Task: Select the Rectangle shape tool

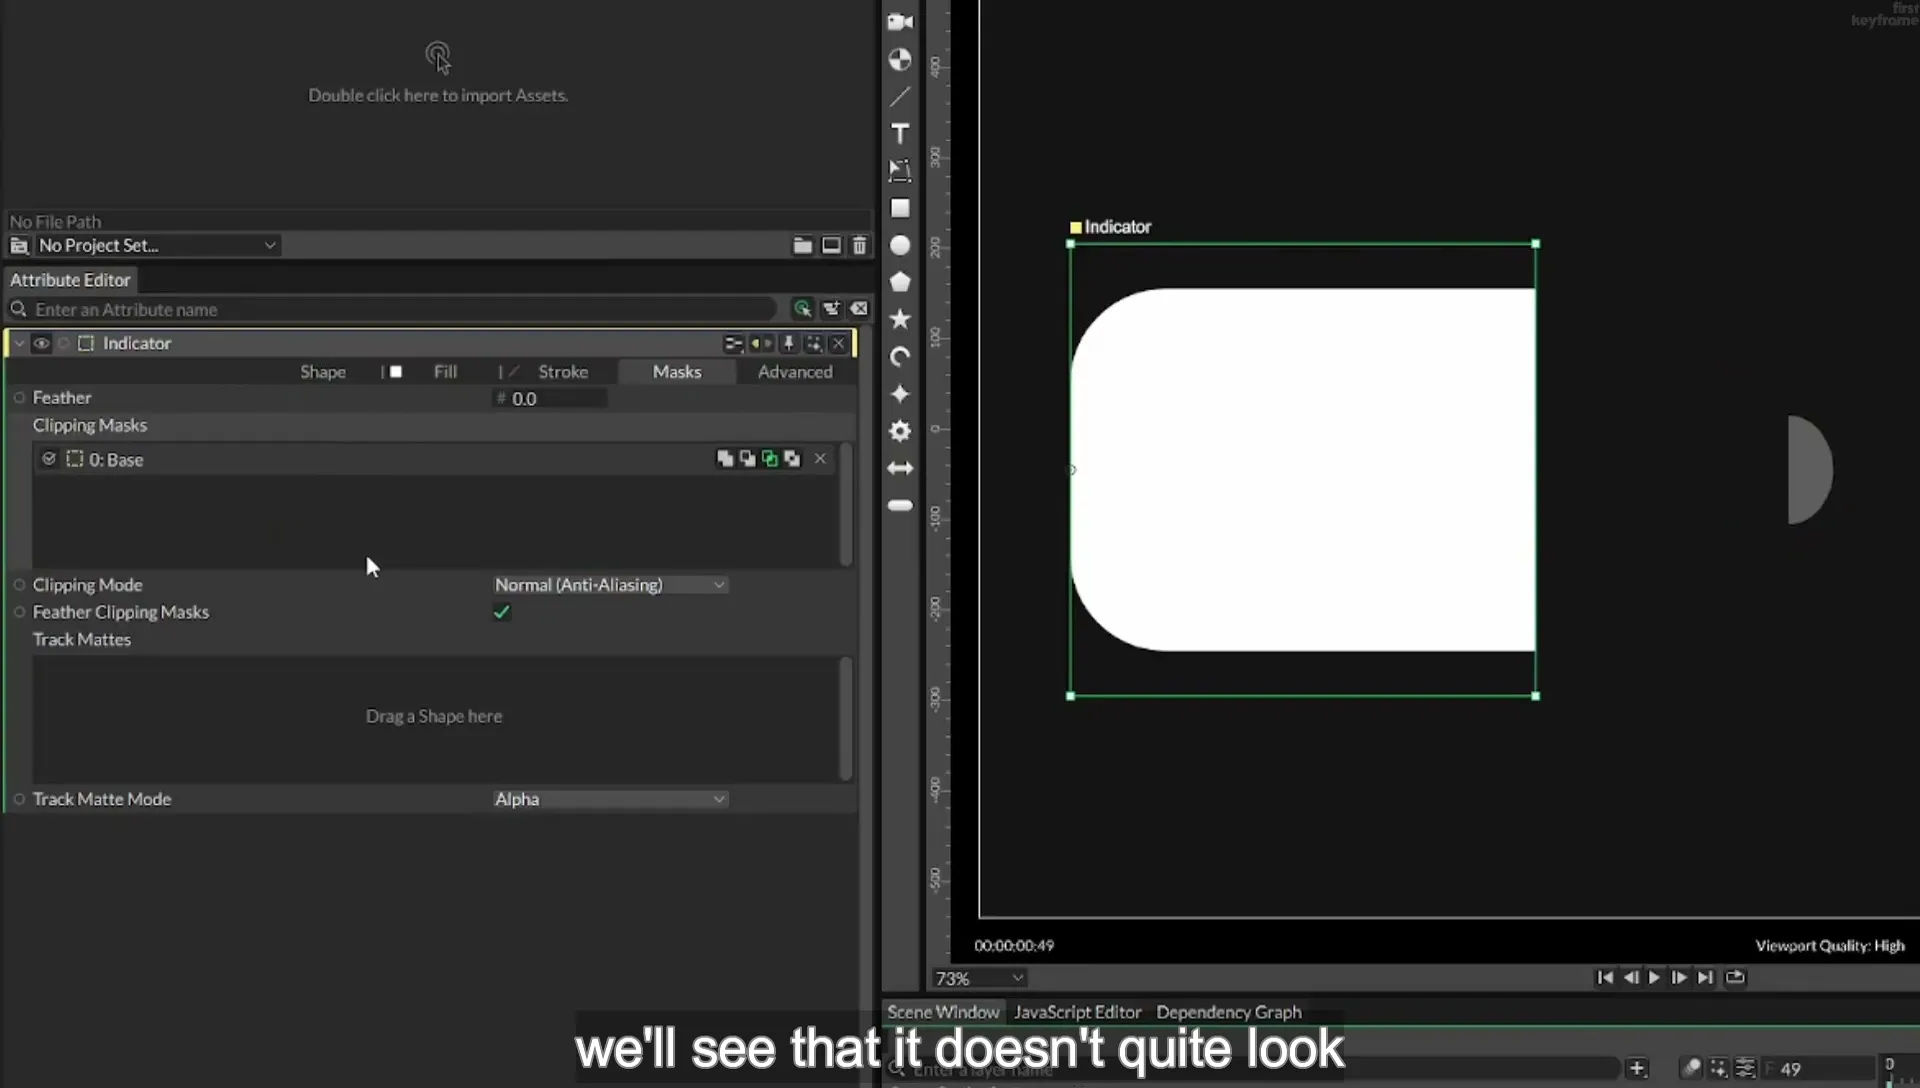Action: click(900, 208)
